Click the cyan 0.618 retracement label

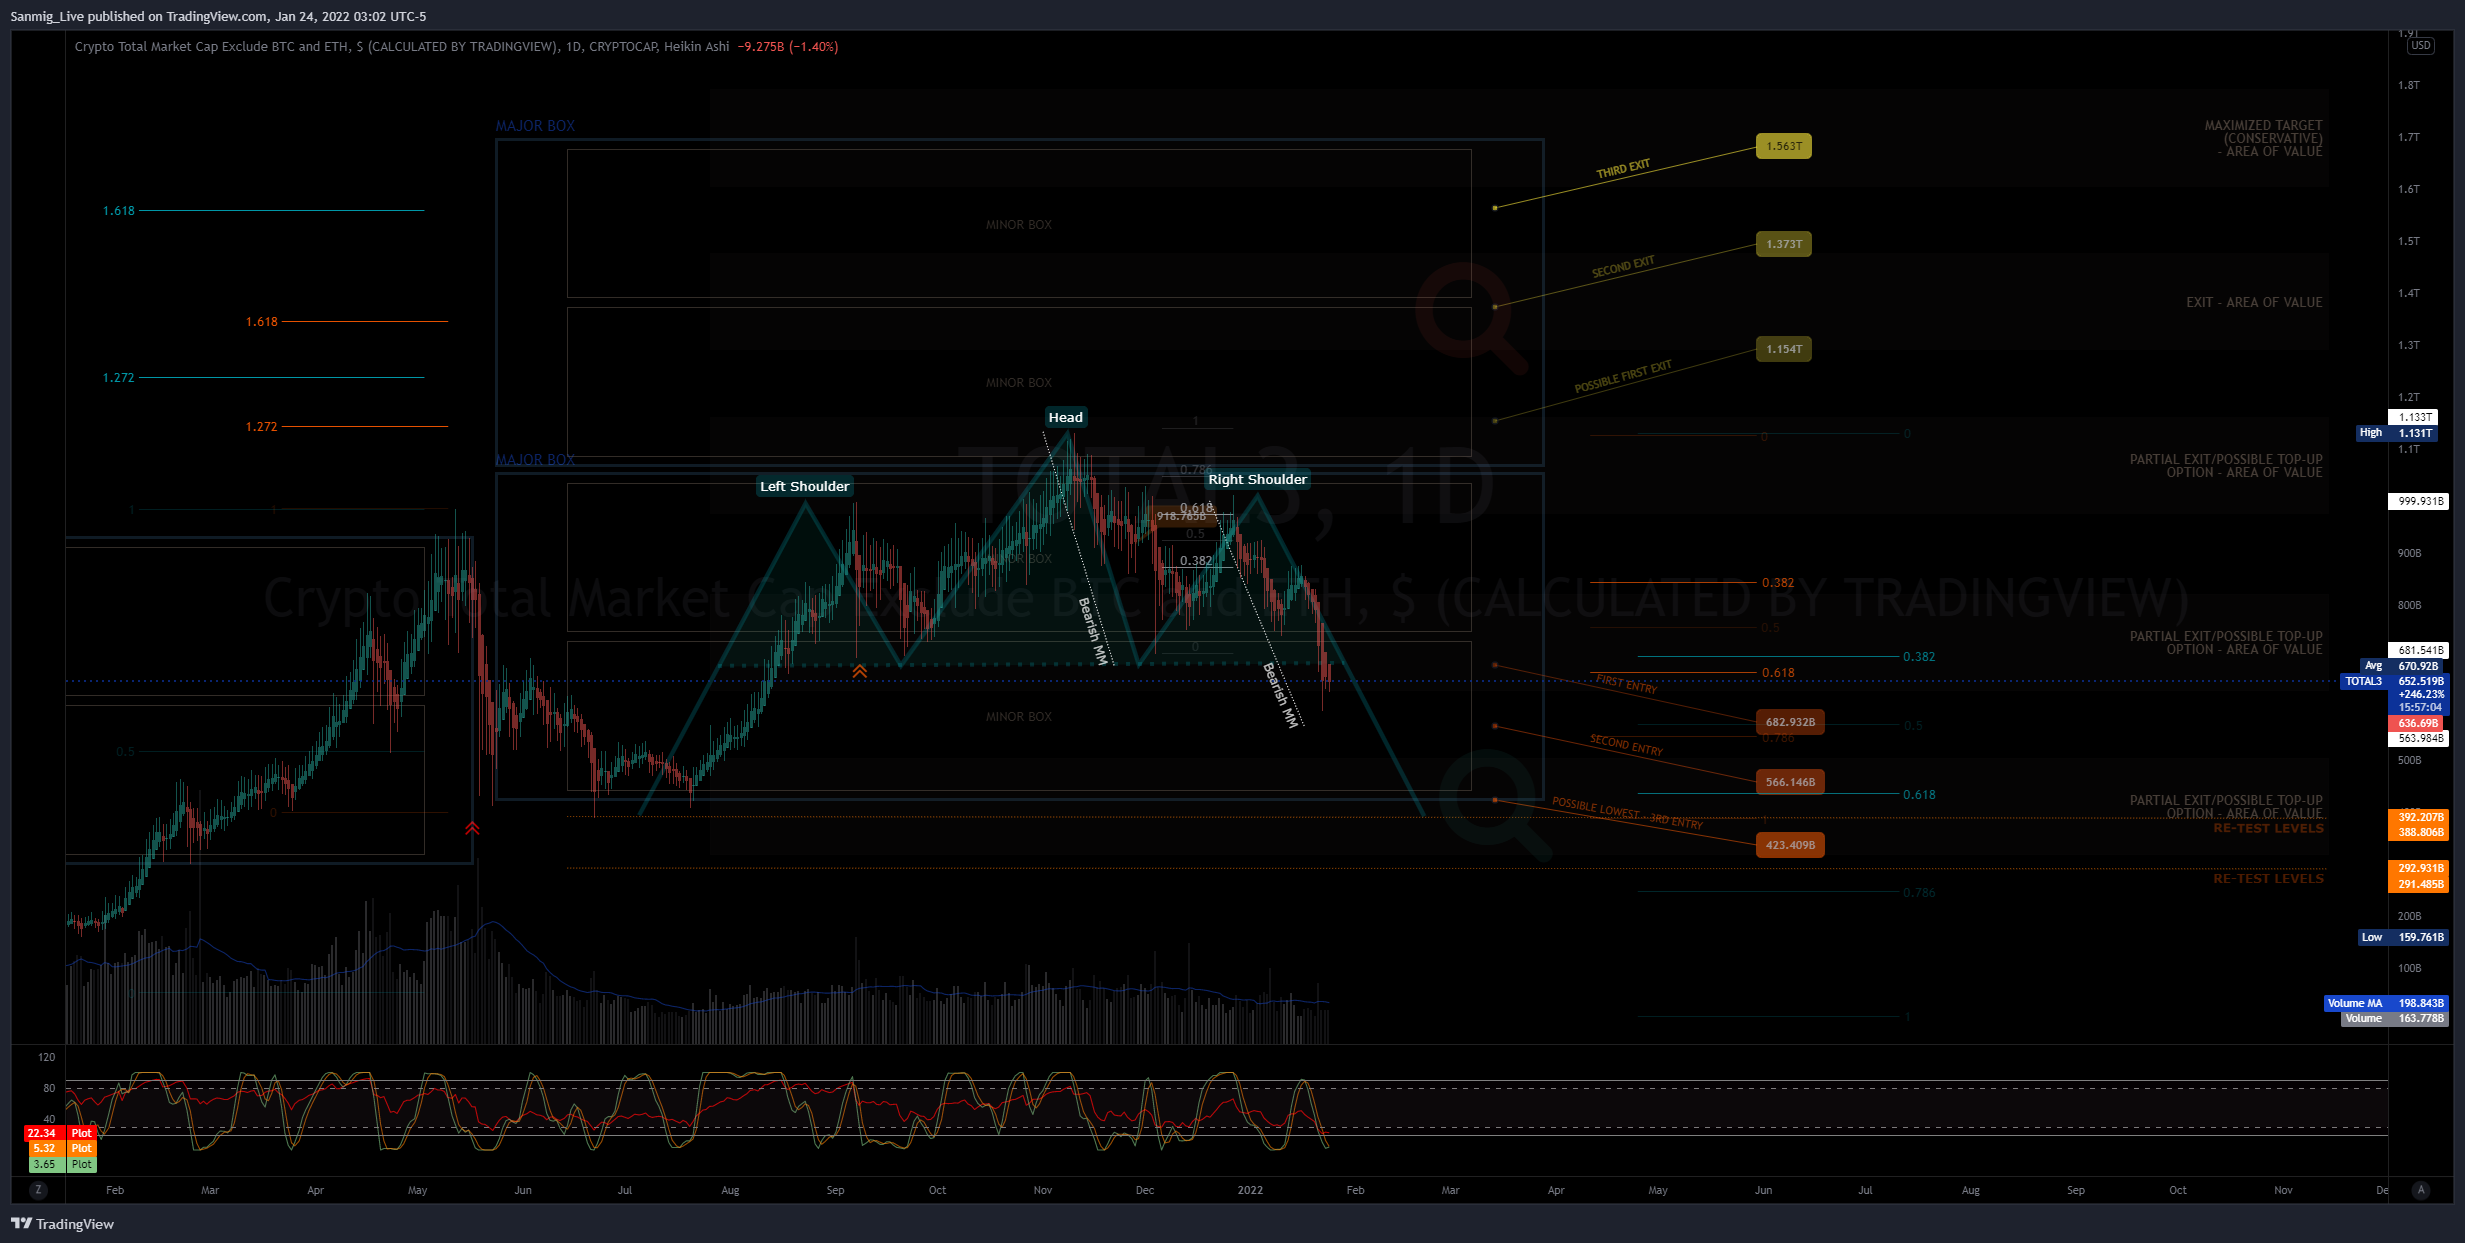click(1919, 795)
